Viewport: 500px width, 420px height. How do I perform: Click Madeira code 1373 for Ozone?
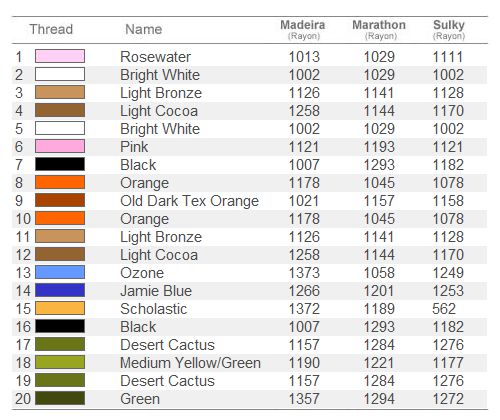(304, 273)
